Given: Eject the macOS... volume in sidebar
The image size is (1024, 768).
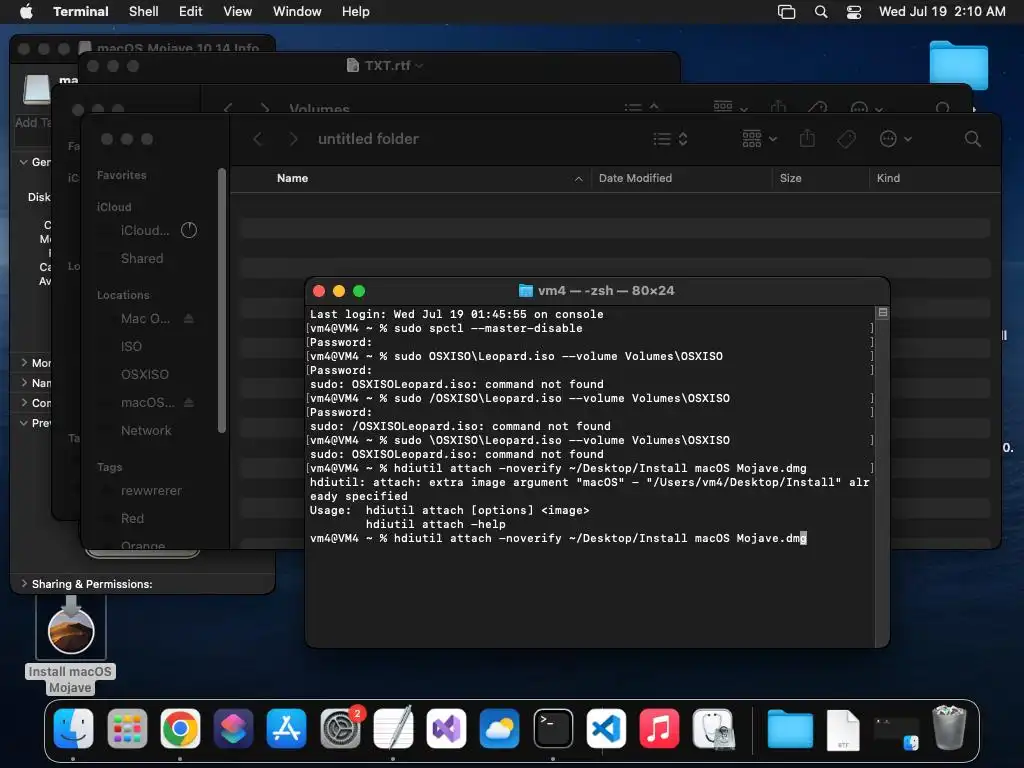Looking at the screenshot, I should tap(189, 402).
